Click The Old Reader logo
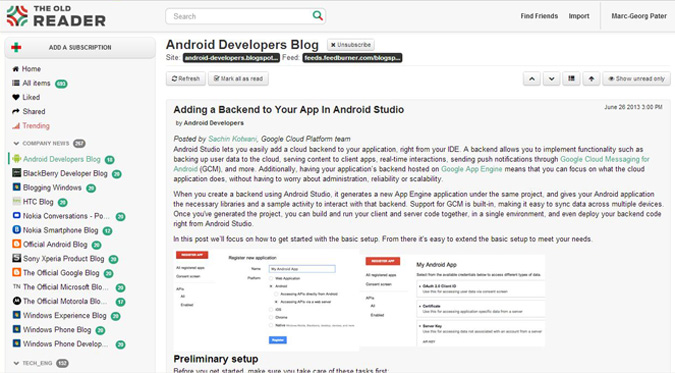The height and width of the screenshot is (373, 675). tap(56, 16)
